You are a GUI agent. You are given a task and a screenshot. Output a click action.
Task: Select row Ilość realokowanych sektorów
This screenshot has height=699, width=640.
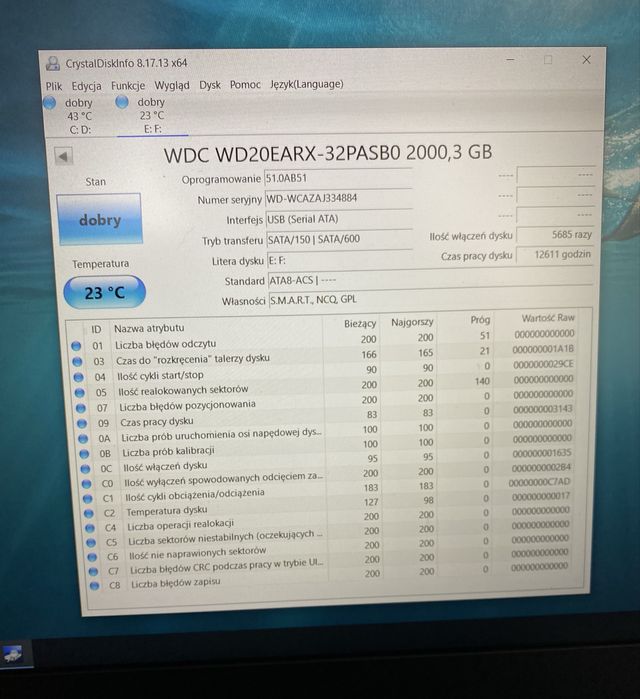click(x=324, y=386)
